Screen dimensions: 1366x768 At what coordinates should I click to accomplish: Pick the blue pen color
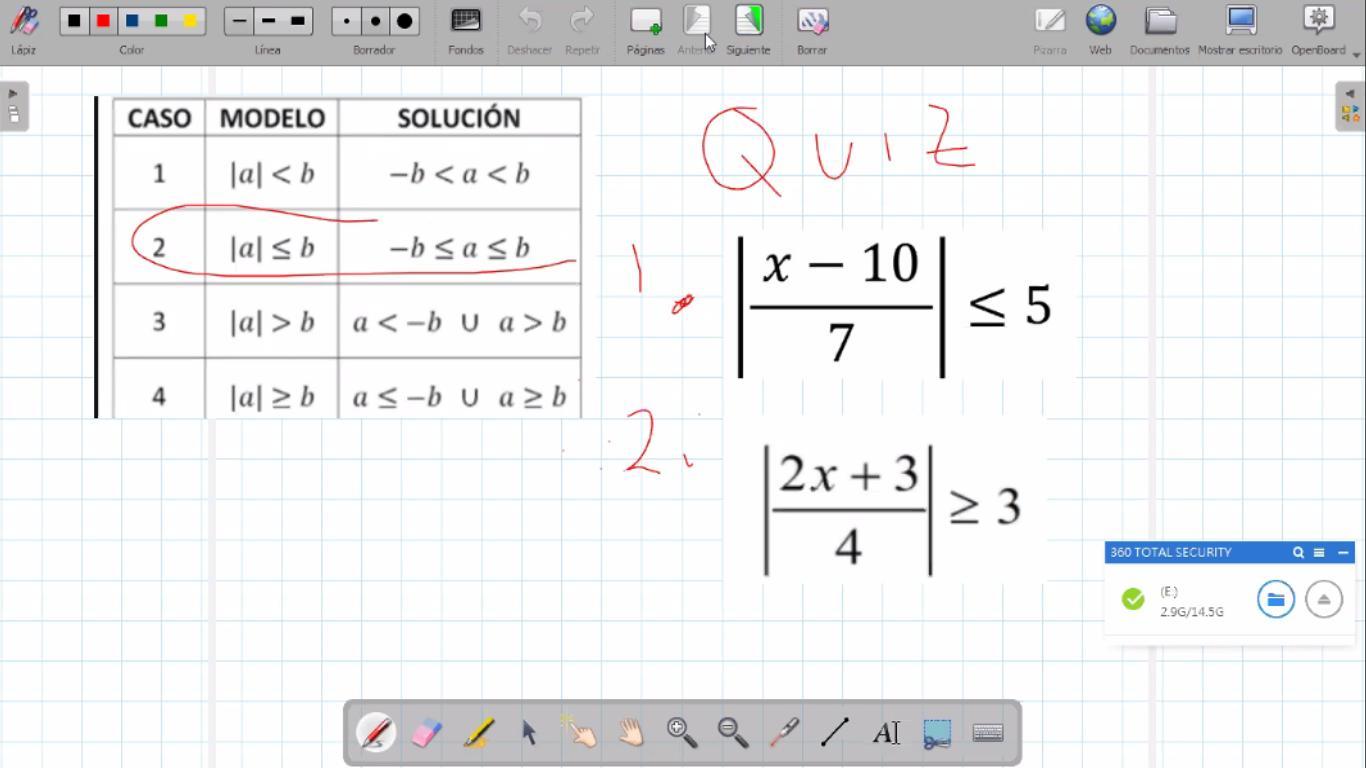click(x=132, y=21)
